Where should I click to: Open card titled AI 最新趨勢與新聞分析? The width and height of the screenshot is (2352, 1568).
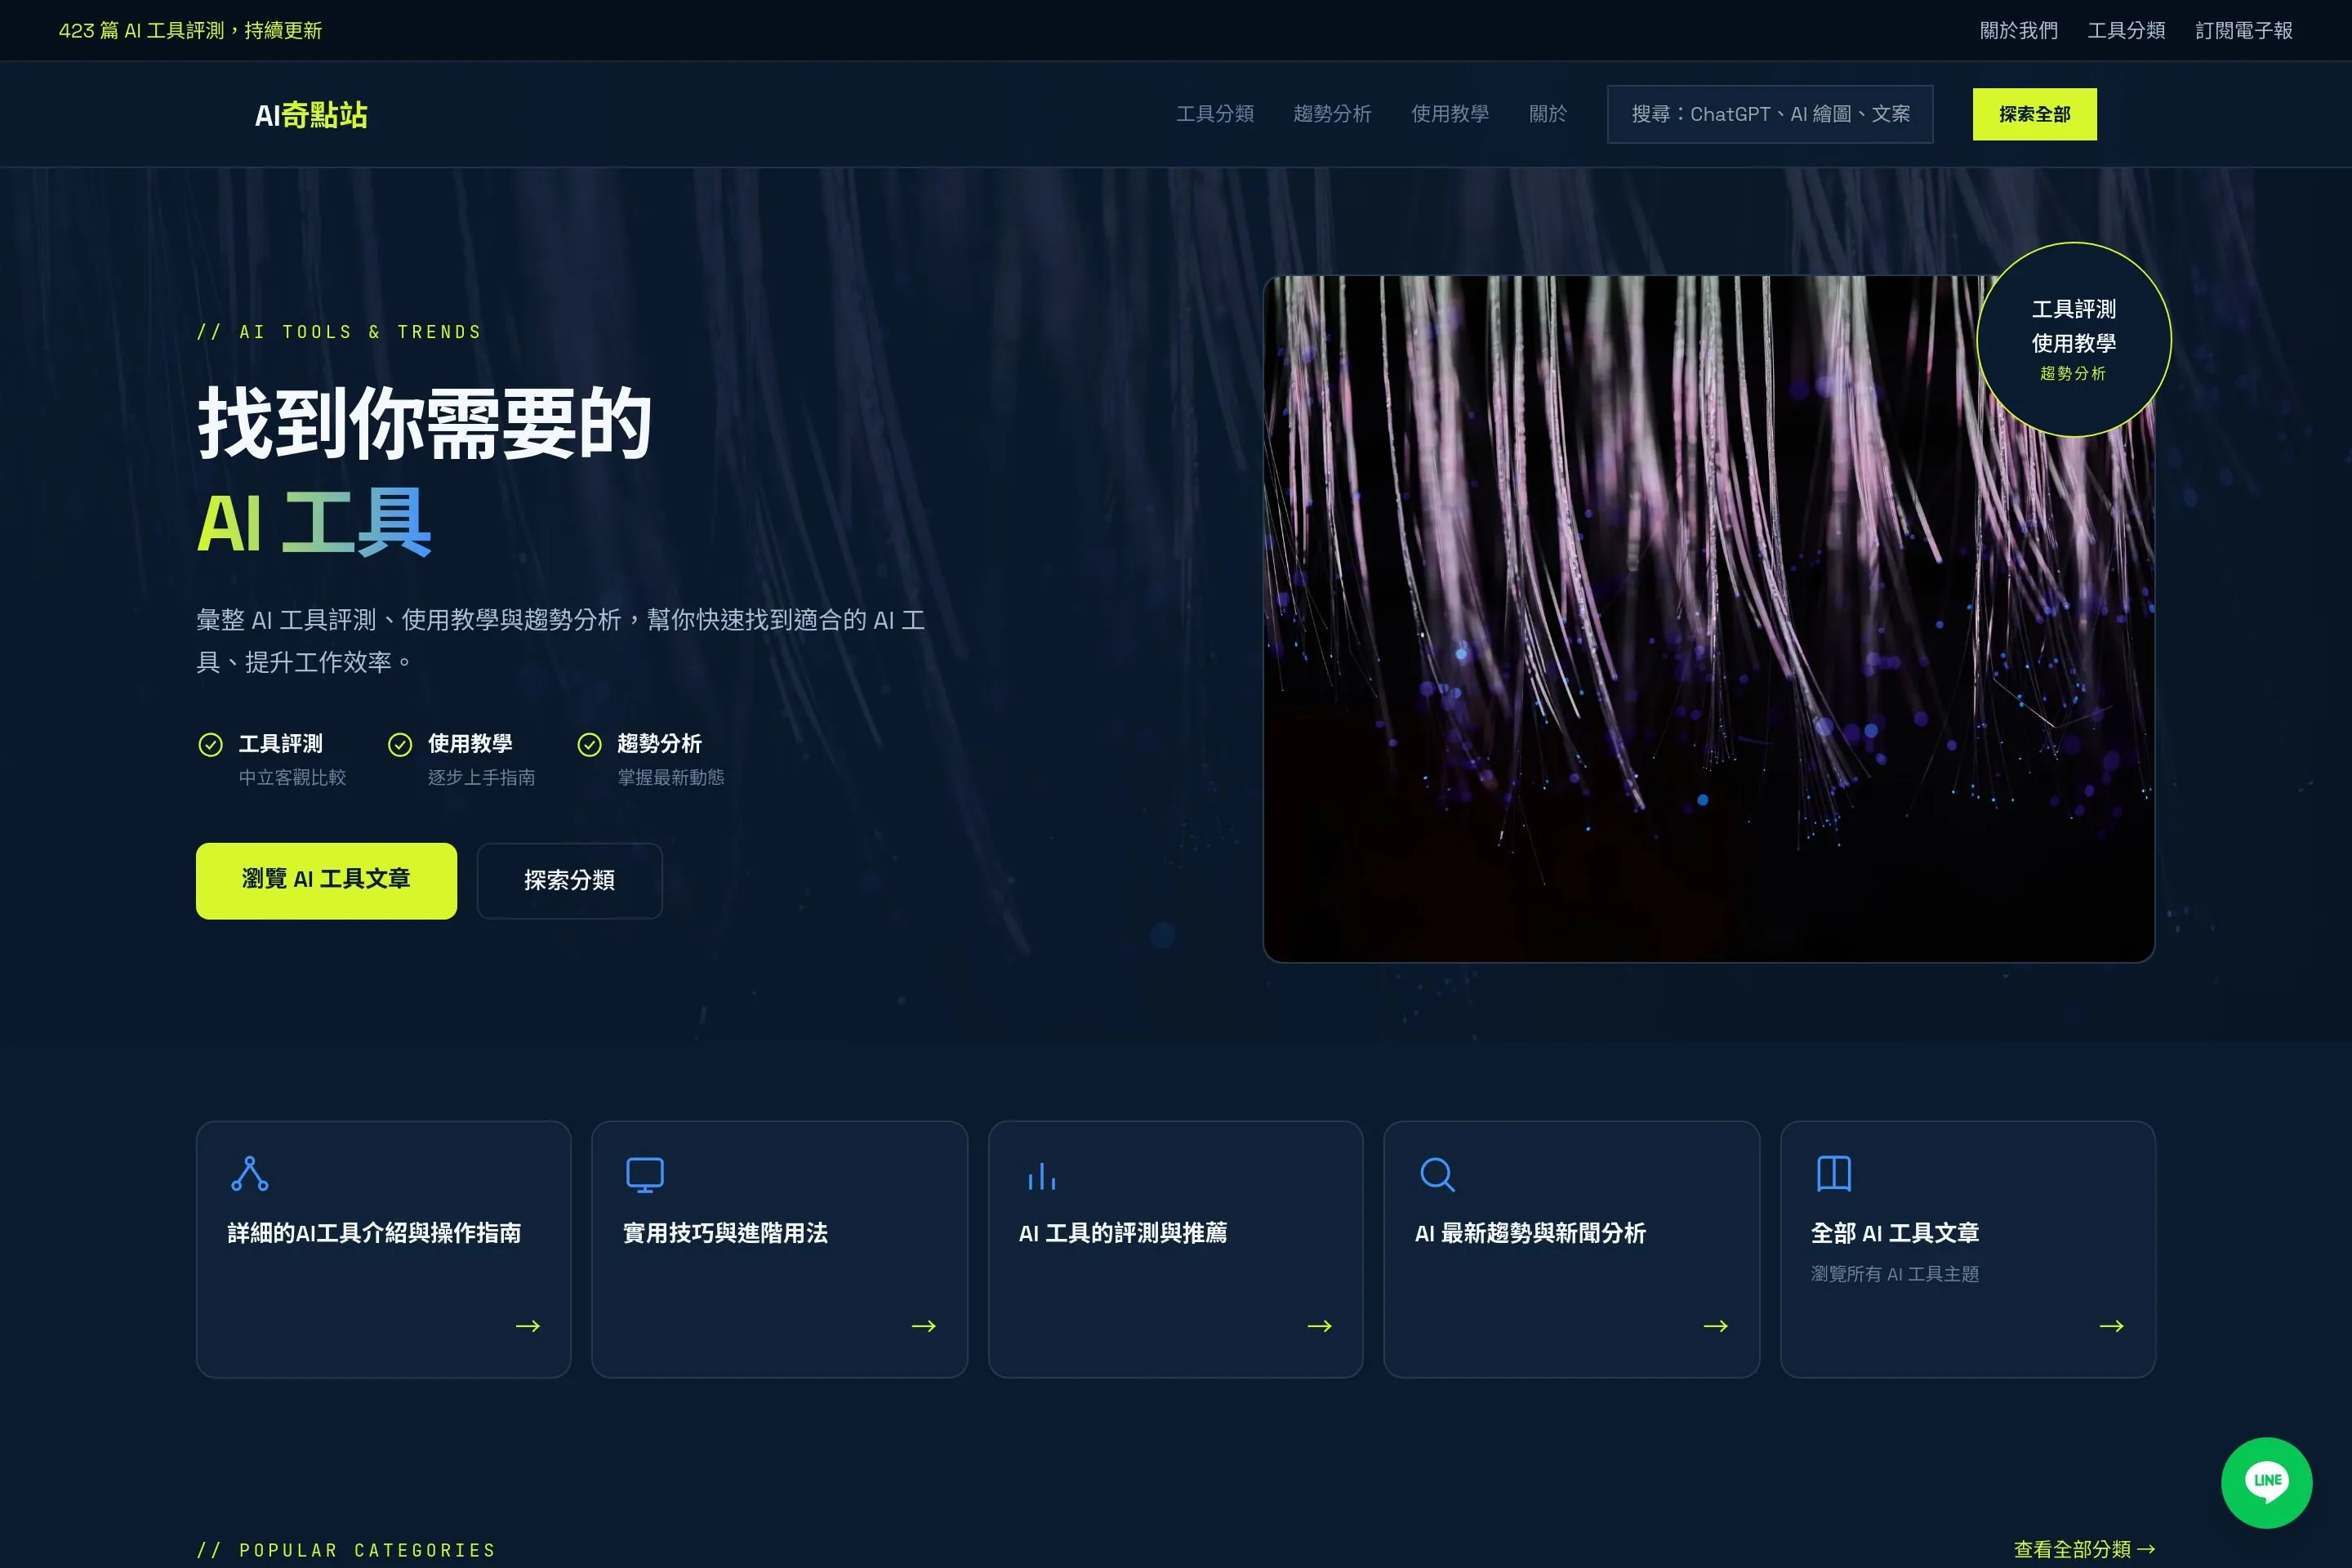click(1571, 1249)
